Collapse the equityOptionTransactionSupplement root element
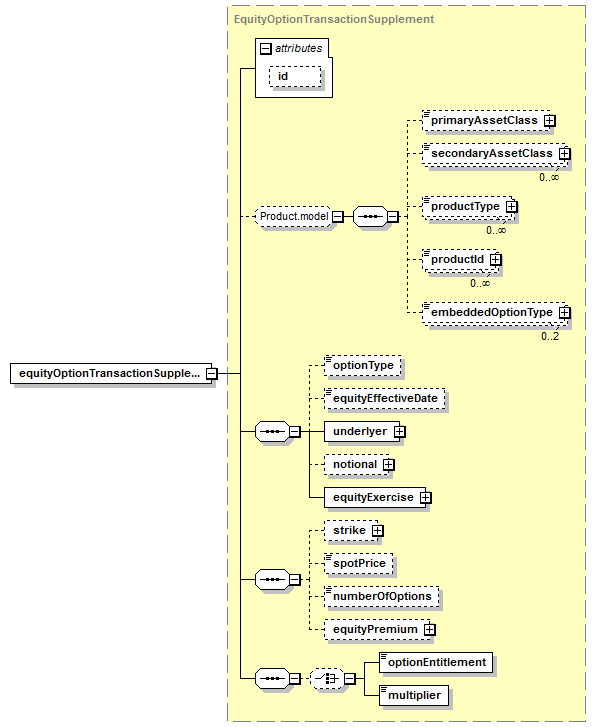 tap(211, 373)
